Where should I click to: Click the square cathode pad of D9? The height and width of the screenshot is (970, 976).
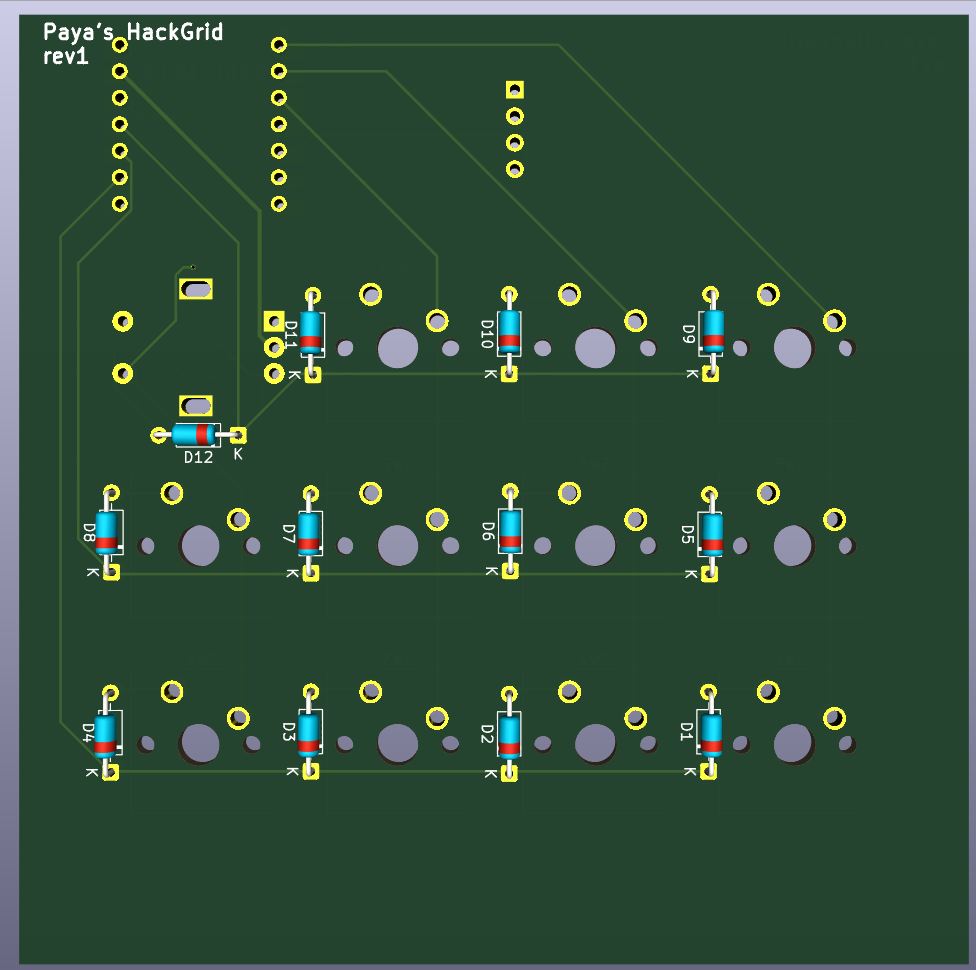click(710, 374)
